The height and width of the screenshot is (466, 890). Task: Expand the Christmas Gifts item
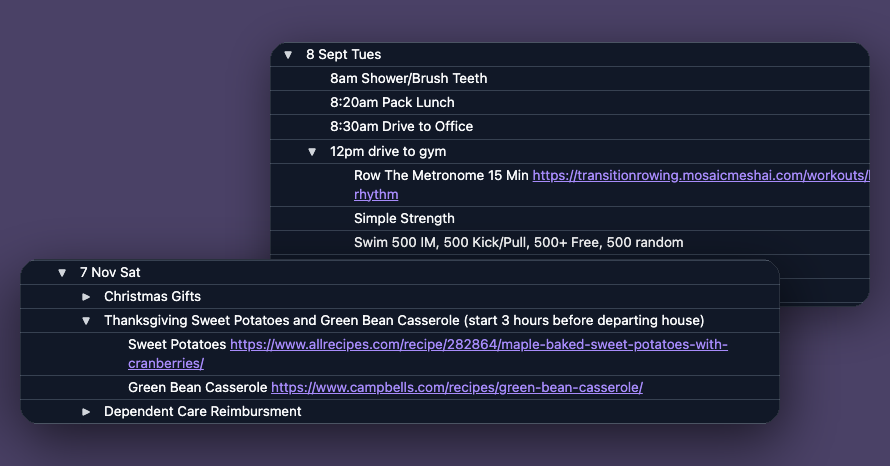click(x=86, y=297)
